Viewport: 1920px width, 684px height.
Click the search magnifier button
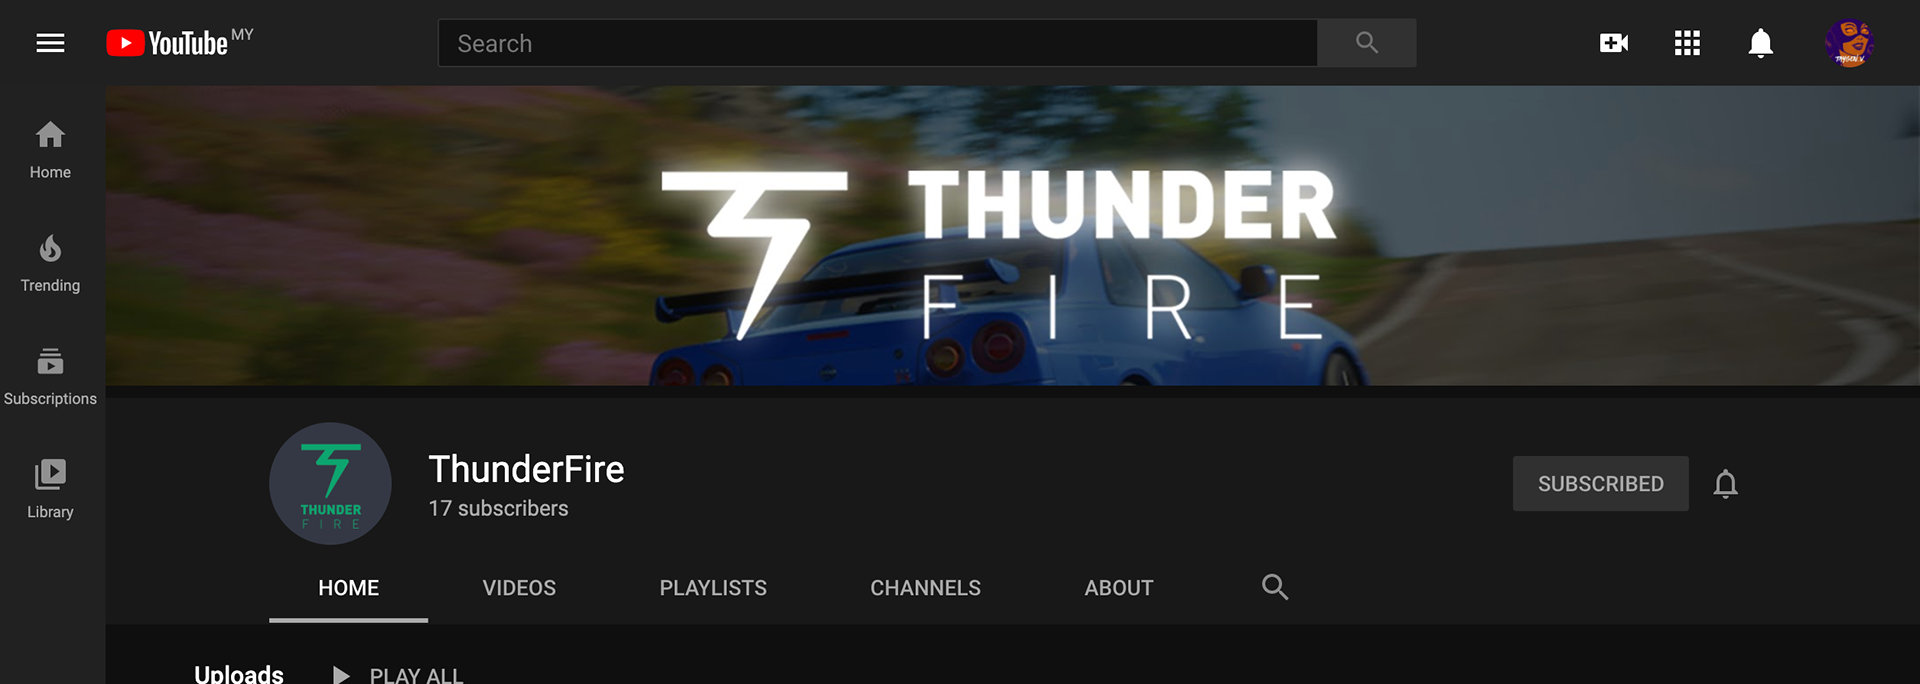[1366, 43]
